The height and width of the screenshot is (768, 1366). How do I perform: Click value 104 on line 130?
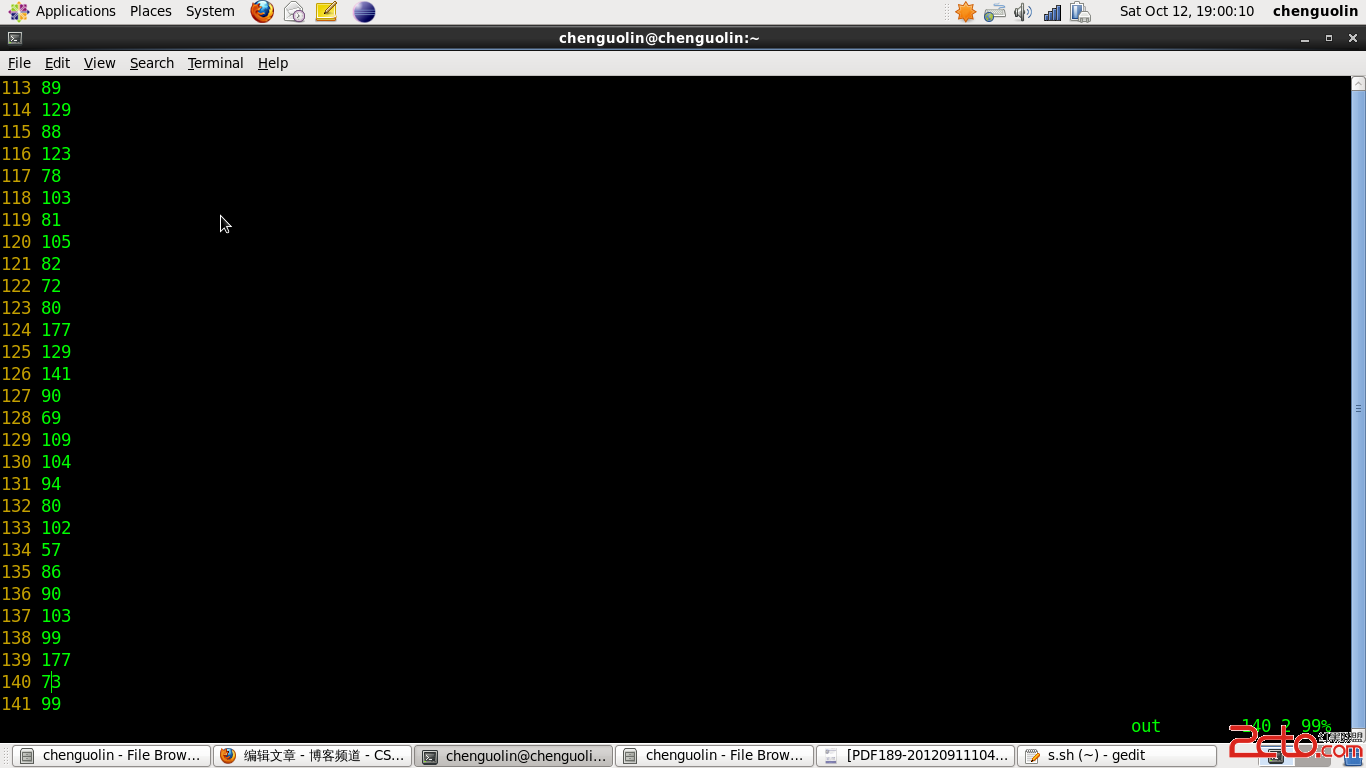point(56,462)
